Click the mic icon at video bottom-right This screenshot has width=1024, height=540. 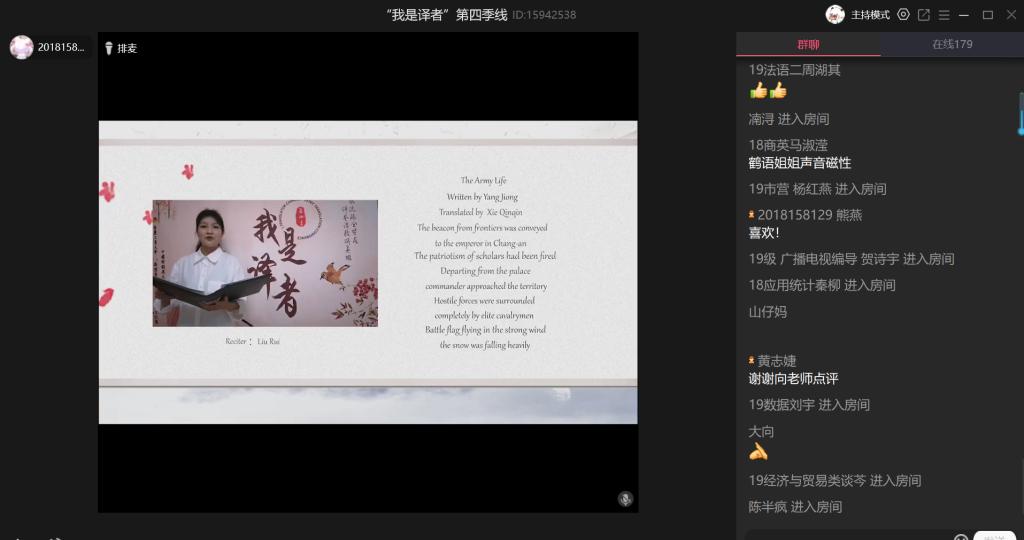pyautogui.click(x=625, y=498)
